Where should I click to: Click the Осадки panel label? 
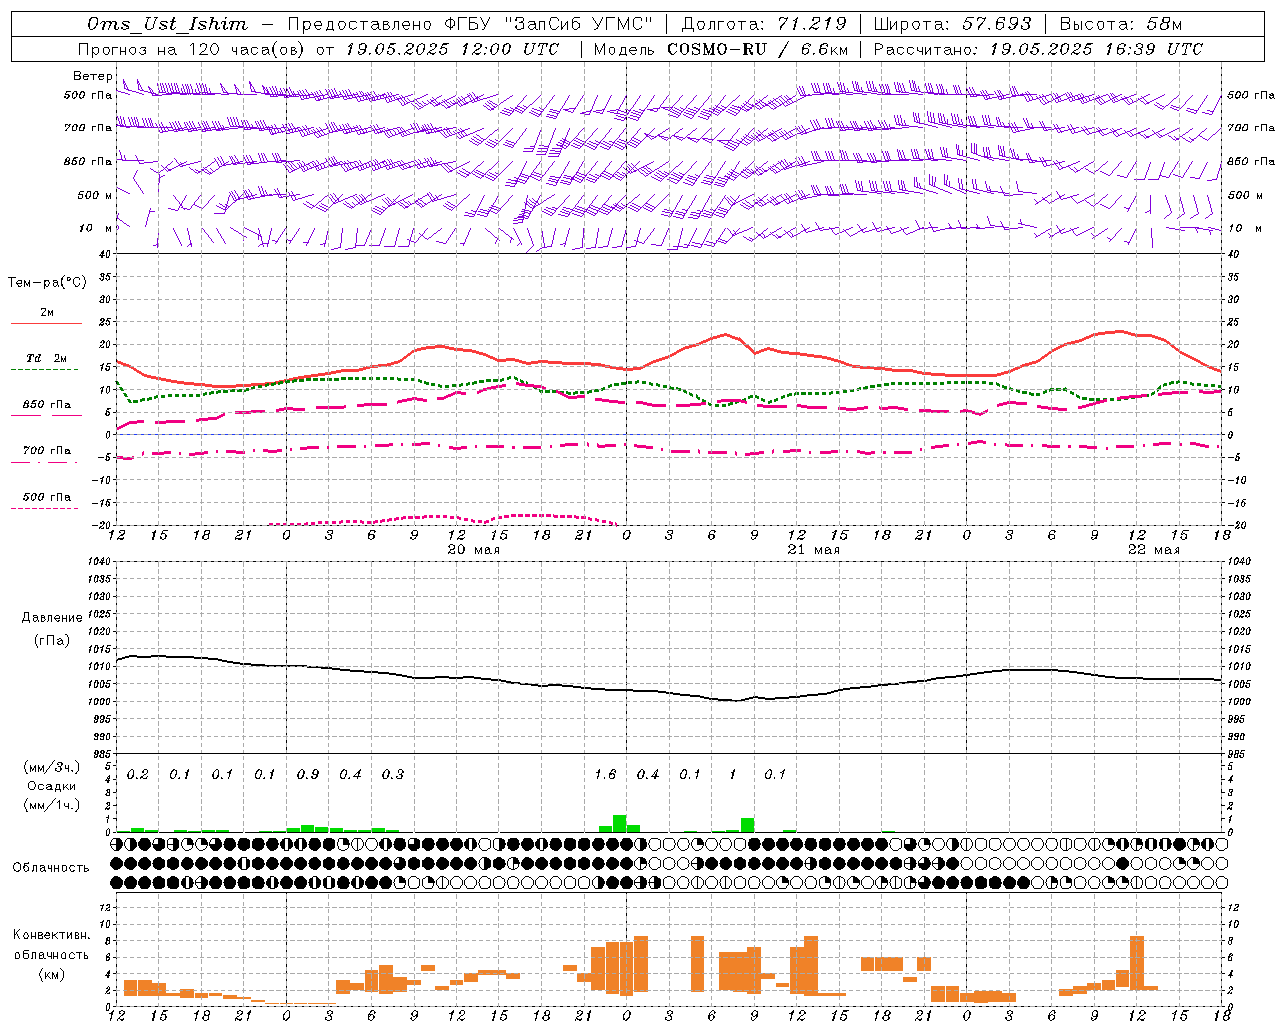[50, 787]
